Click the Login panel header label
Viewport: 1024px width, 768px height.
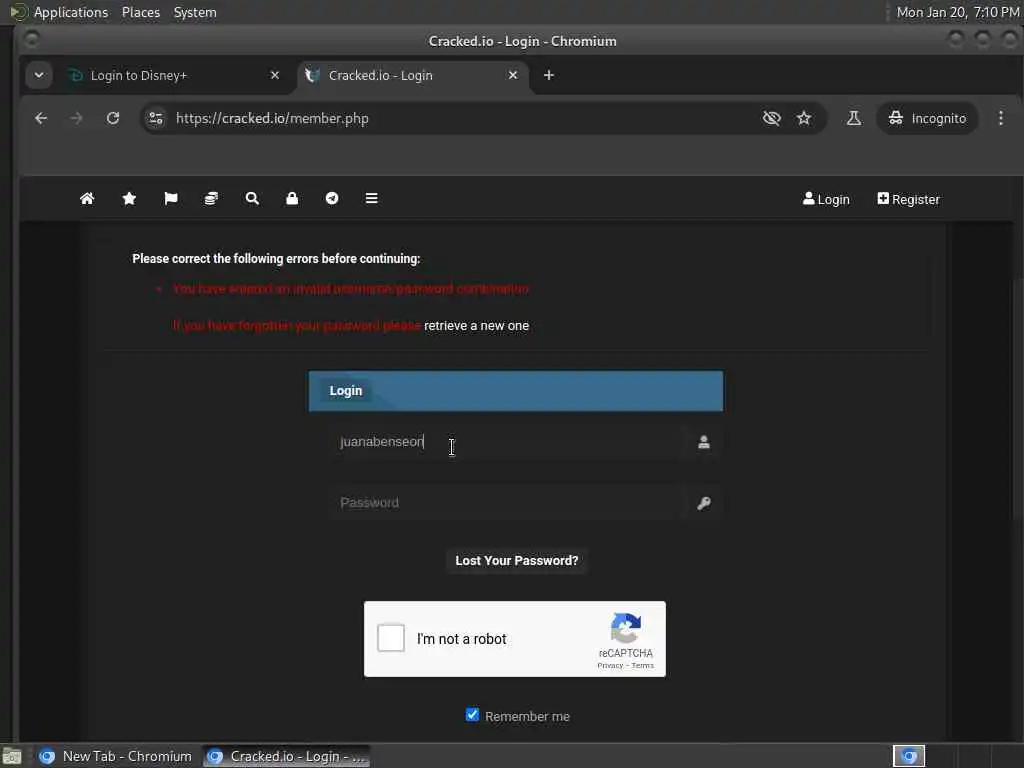click(345, 391)
